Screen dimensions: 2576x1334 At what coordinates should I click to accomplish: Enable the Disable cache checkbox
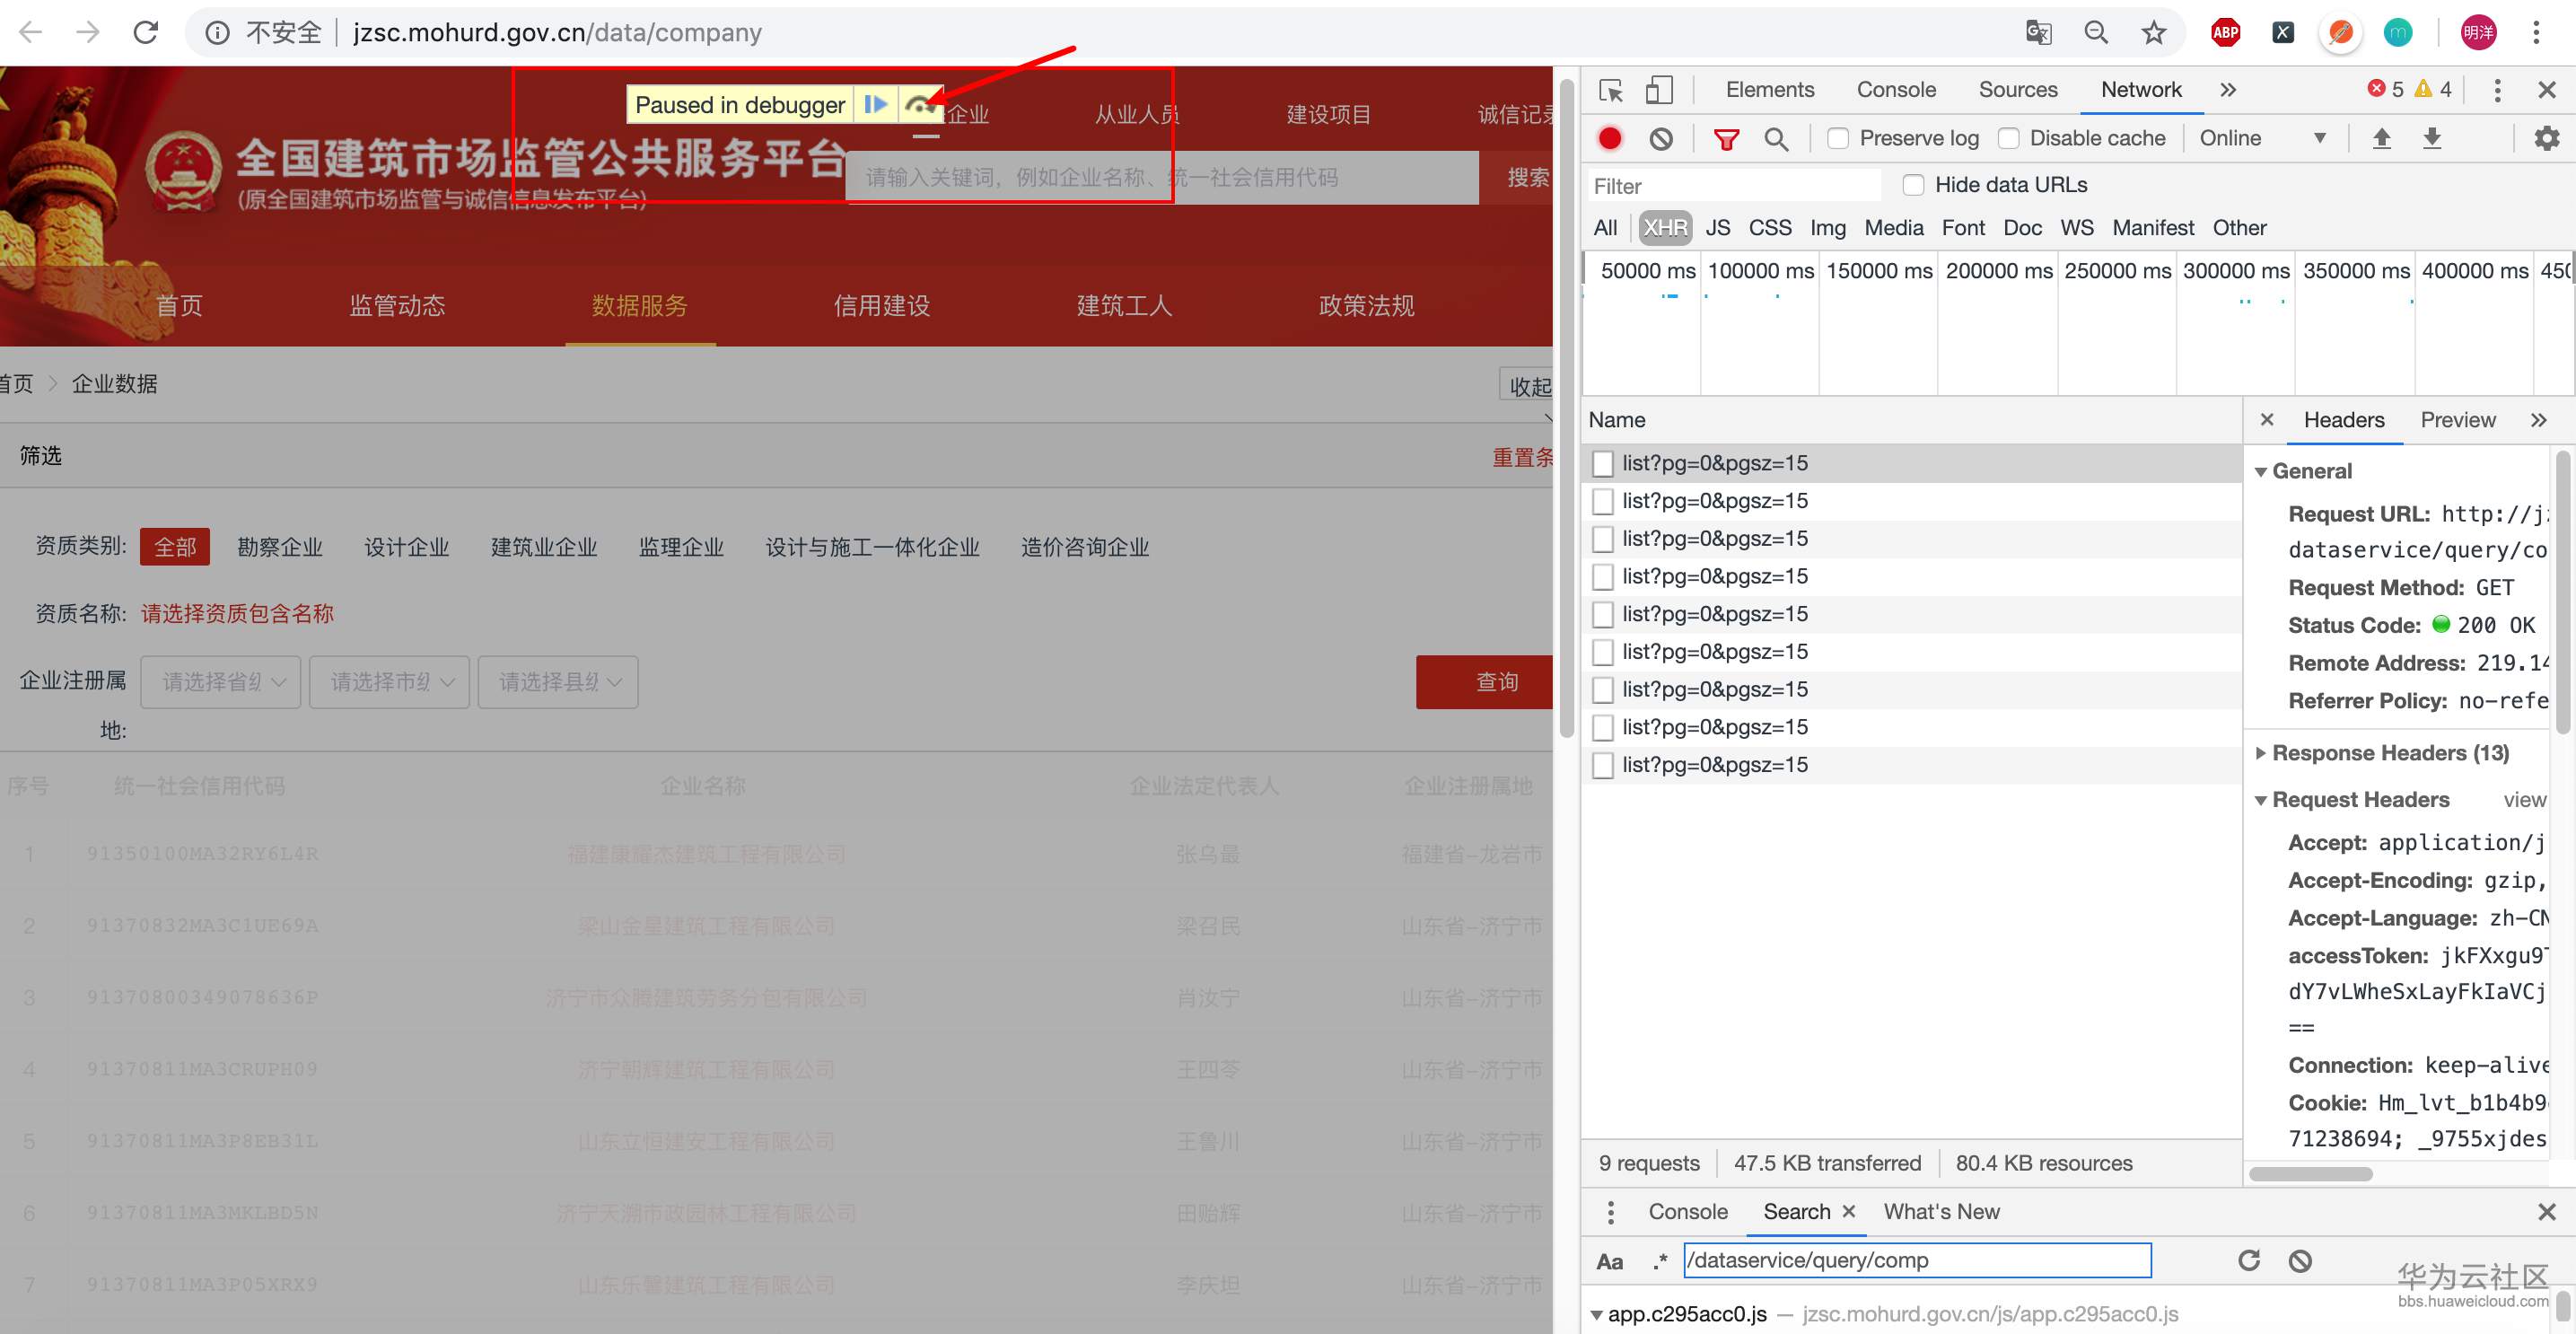tap(2008, 139)
